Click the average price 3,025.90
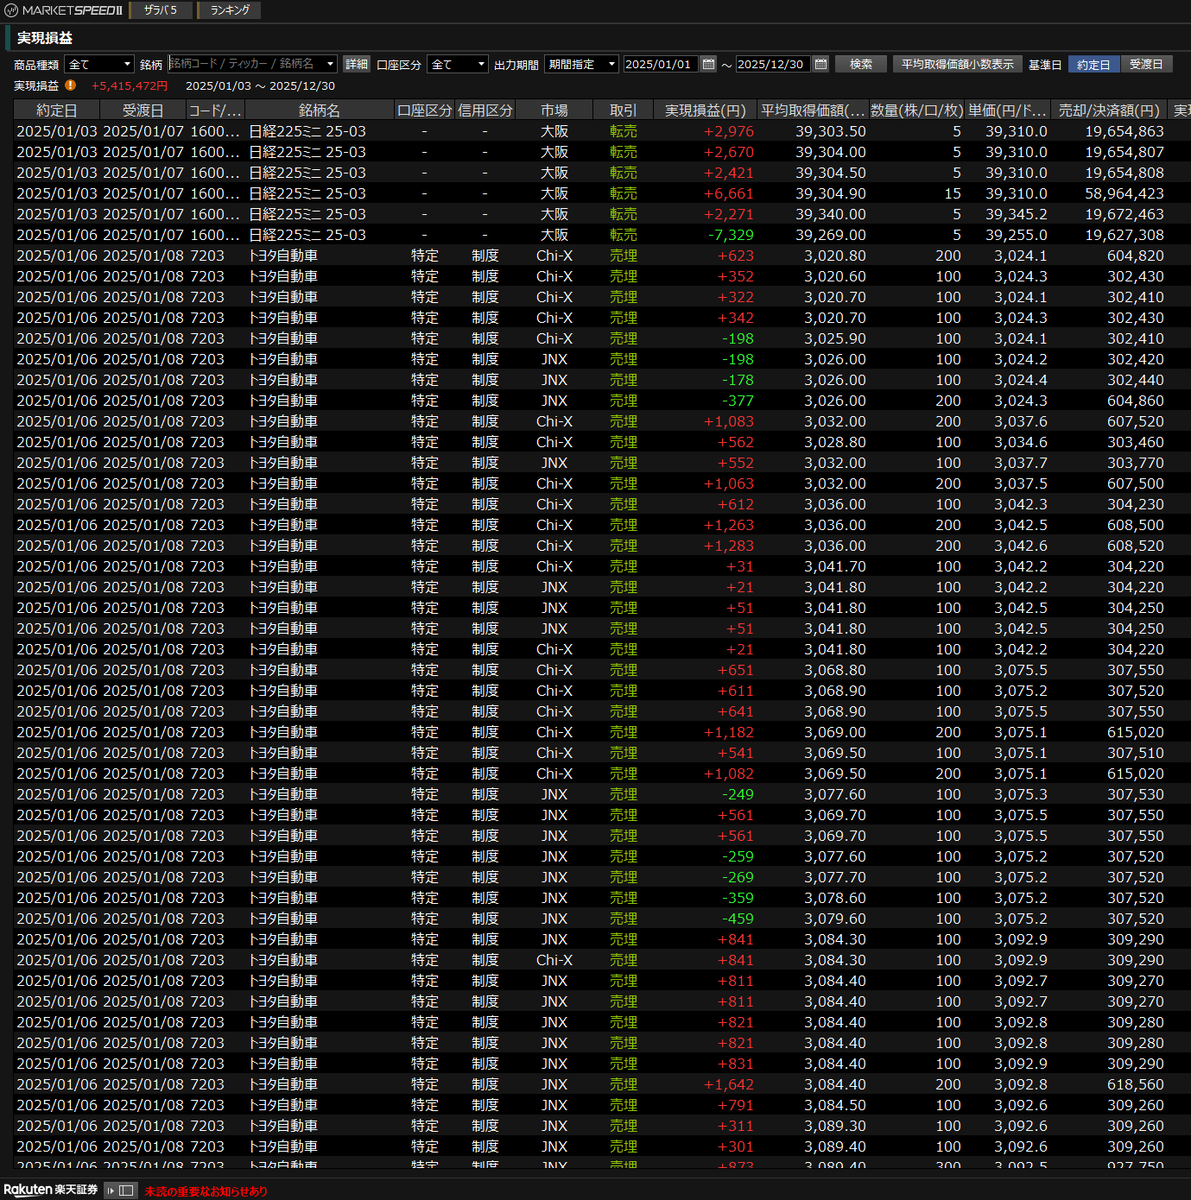The width and height of the screenshot is (1191, 1200). click(x=835, y=338)
